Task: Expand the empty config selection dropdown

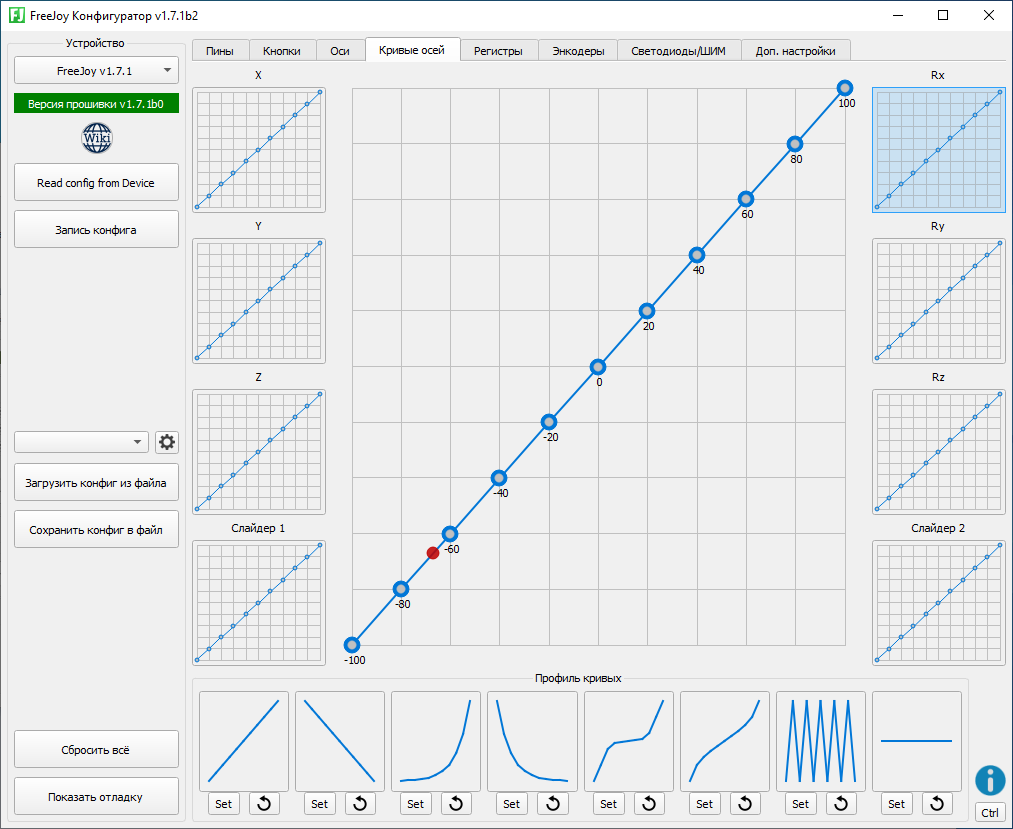Action: tap(81, 442)
